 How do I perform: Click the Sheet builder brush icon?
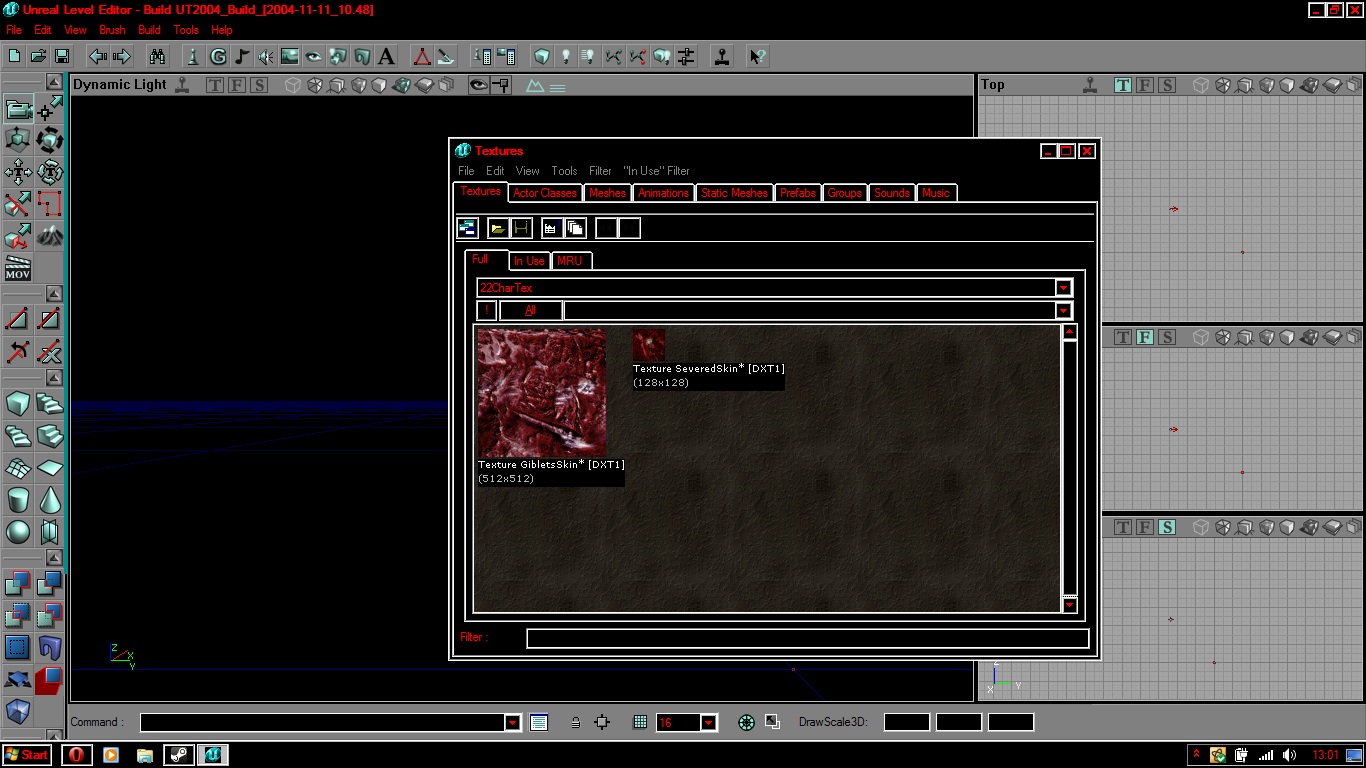[49, 468]
